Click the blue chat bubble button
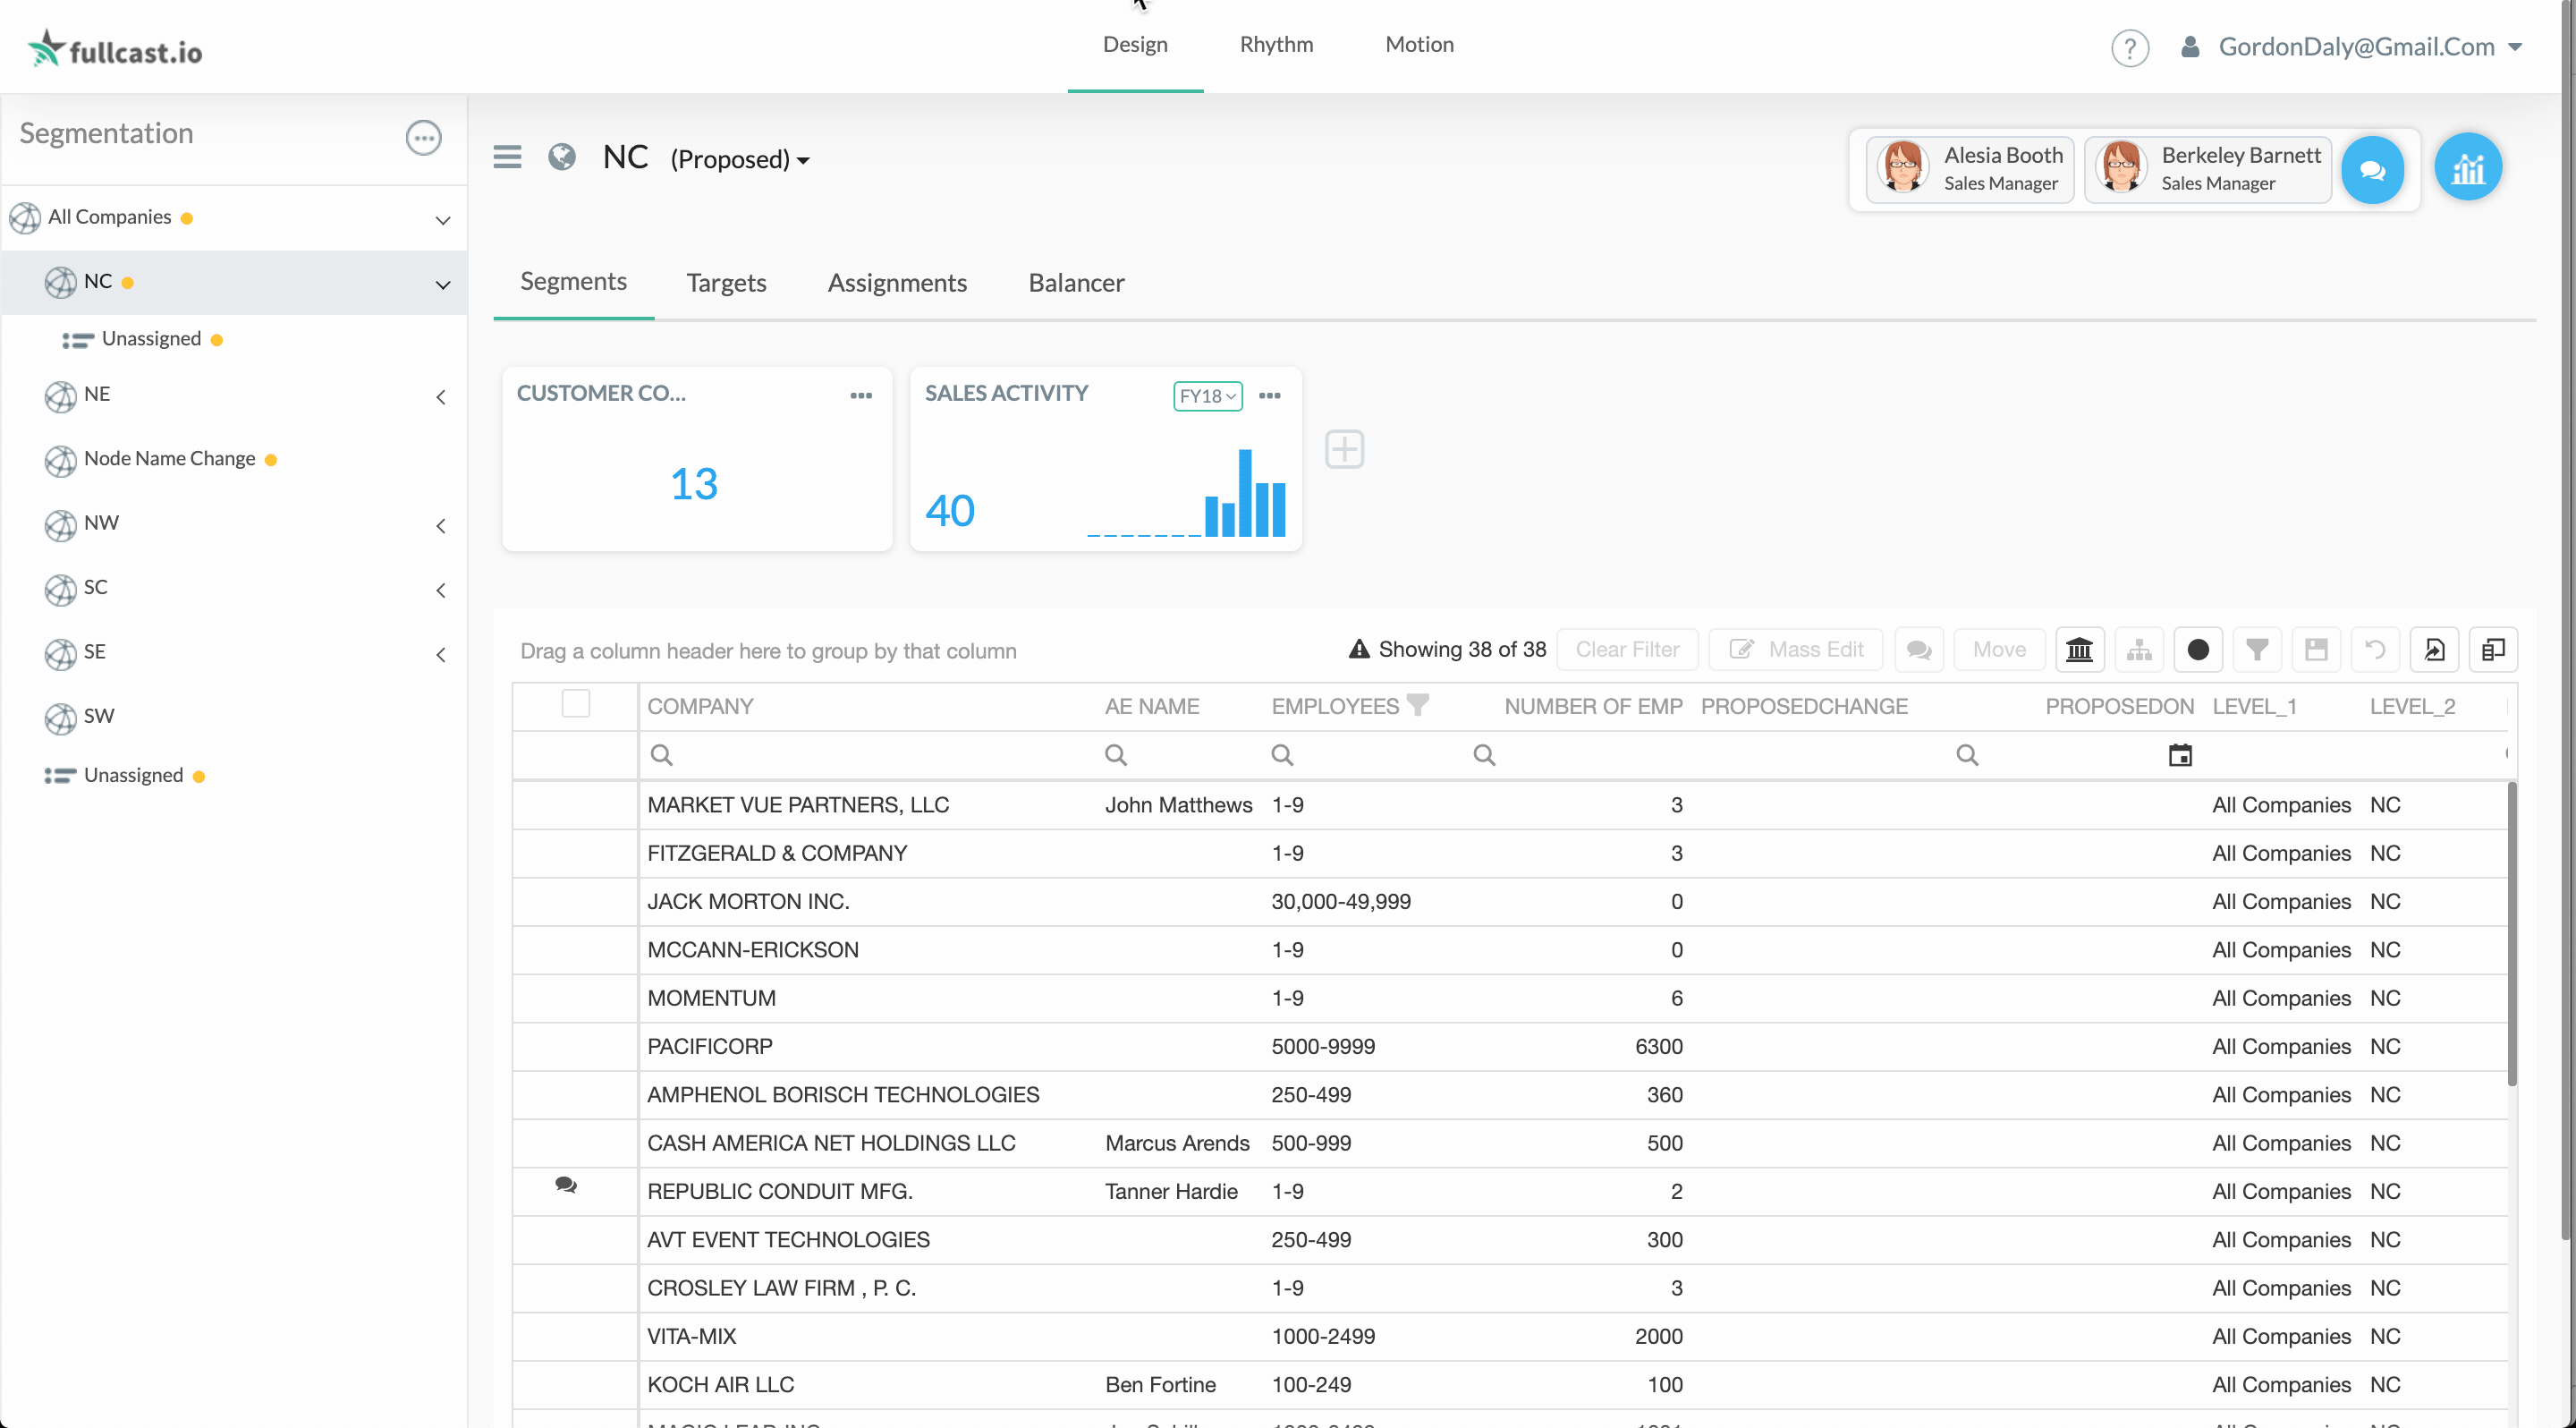 coord(2372,170)
